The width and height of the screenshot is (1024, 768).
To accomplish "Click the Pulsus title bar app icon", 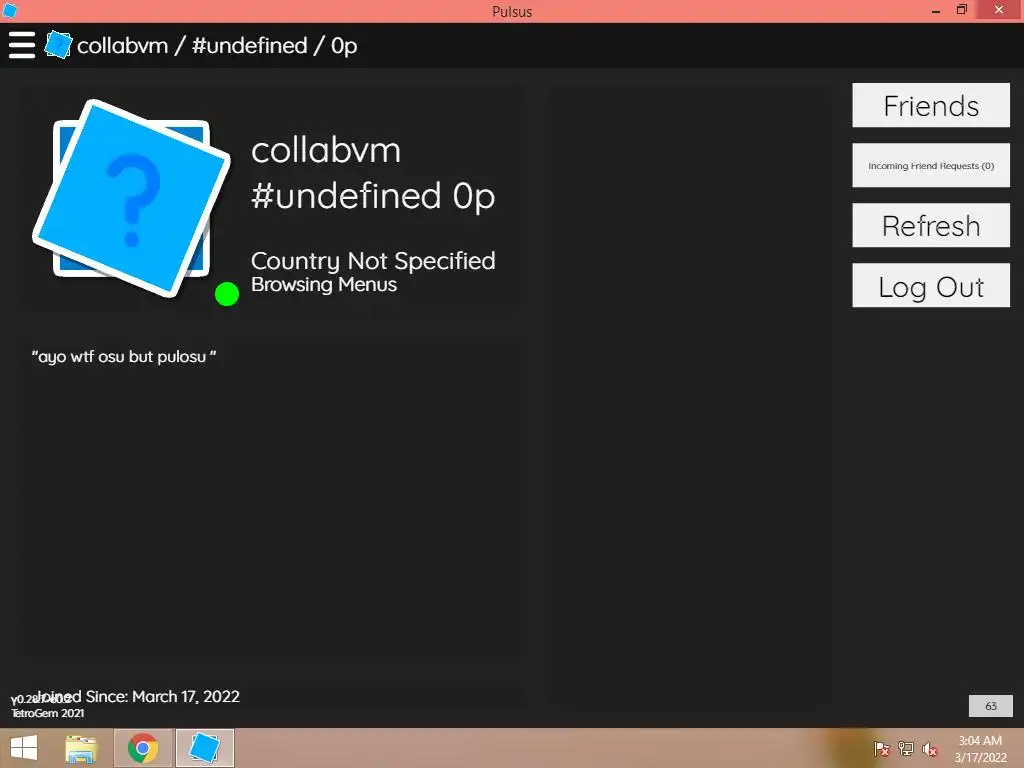I will point(9,10).
